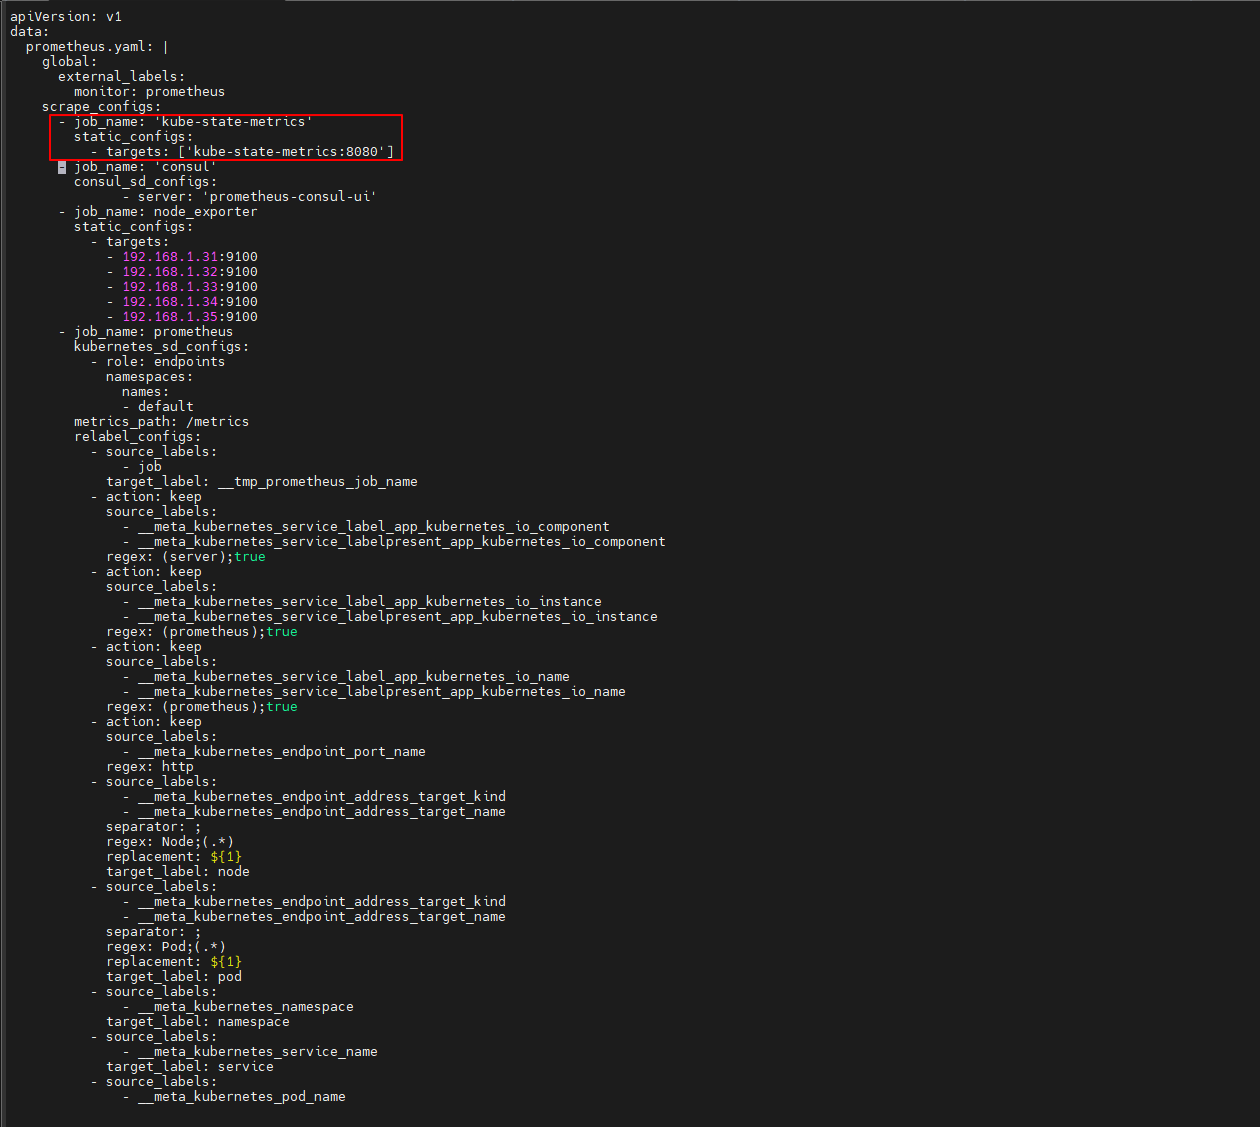Click __meta_kubernetes_service_name line
The image size is (1260, 1127).
tap(250, 1052)
